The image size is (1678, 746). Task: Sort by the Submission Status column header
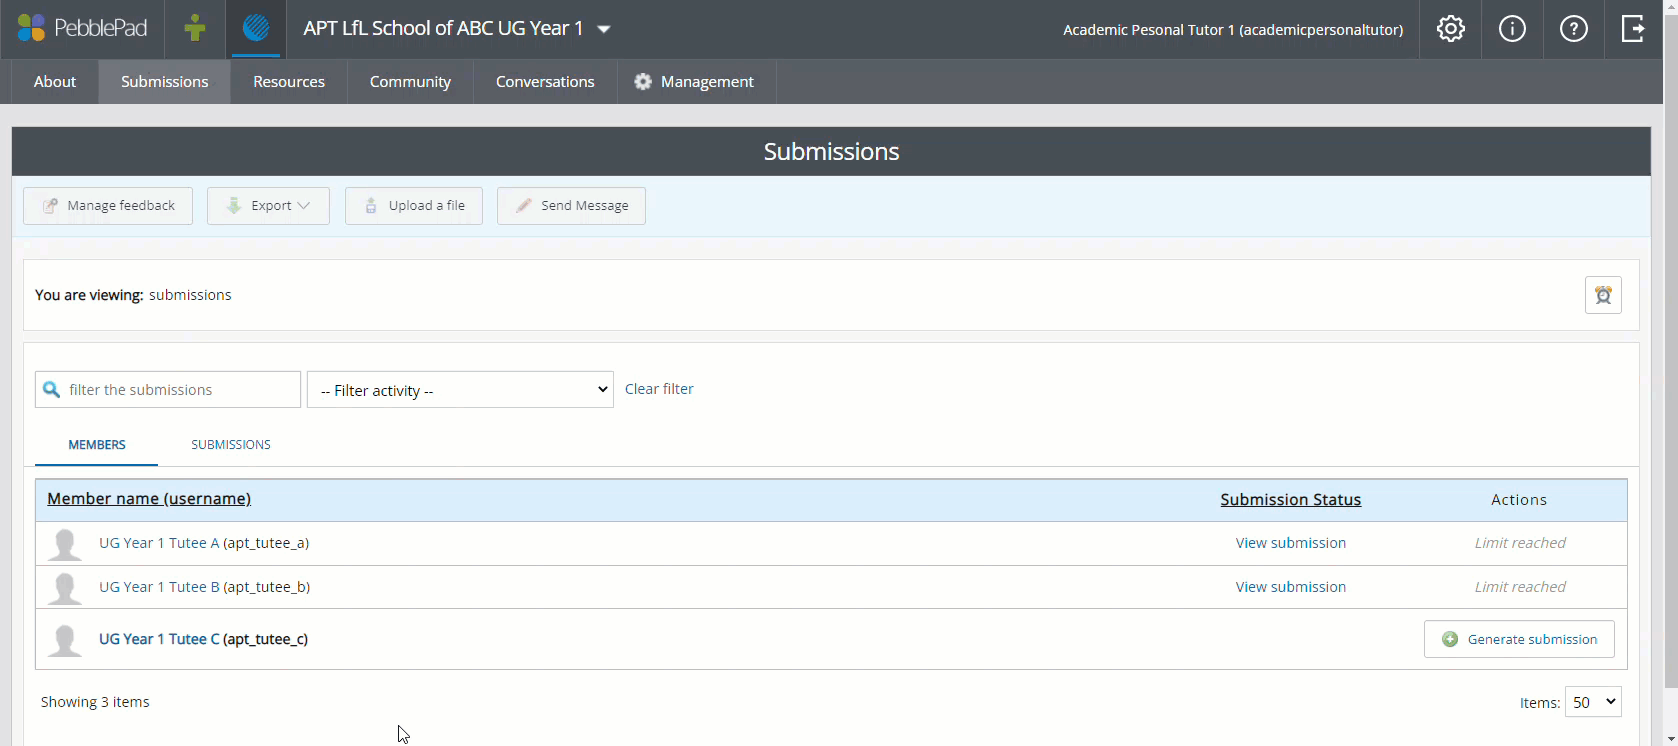1290,499
